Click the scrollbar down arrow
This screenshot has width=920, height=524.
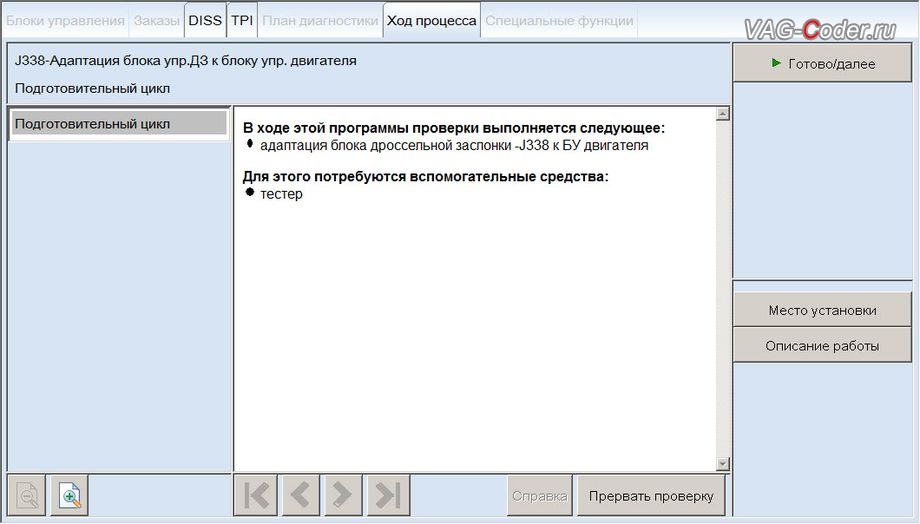pyautogui.click(x=723, y=464)
